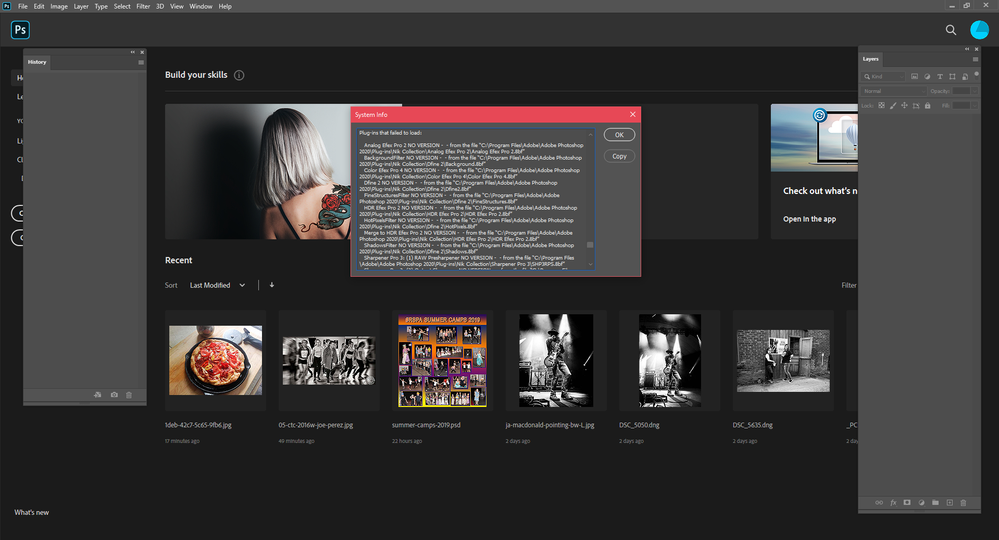Image resolution: width=999 pixels, height=540 pixels.
Task: Click Delete state trash icon in History
Action: point(129,395)
